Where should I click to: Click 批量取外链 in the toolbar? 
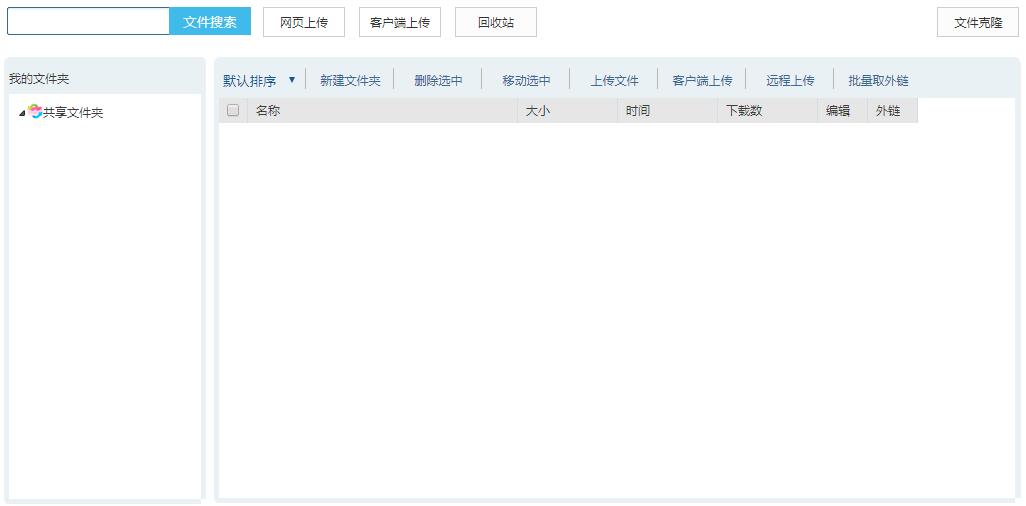pos(878,81)
